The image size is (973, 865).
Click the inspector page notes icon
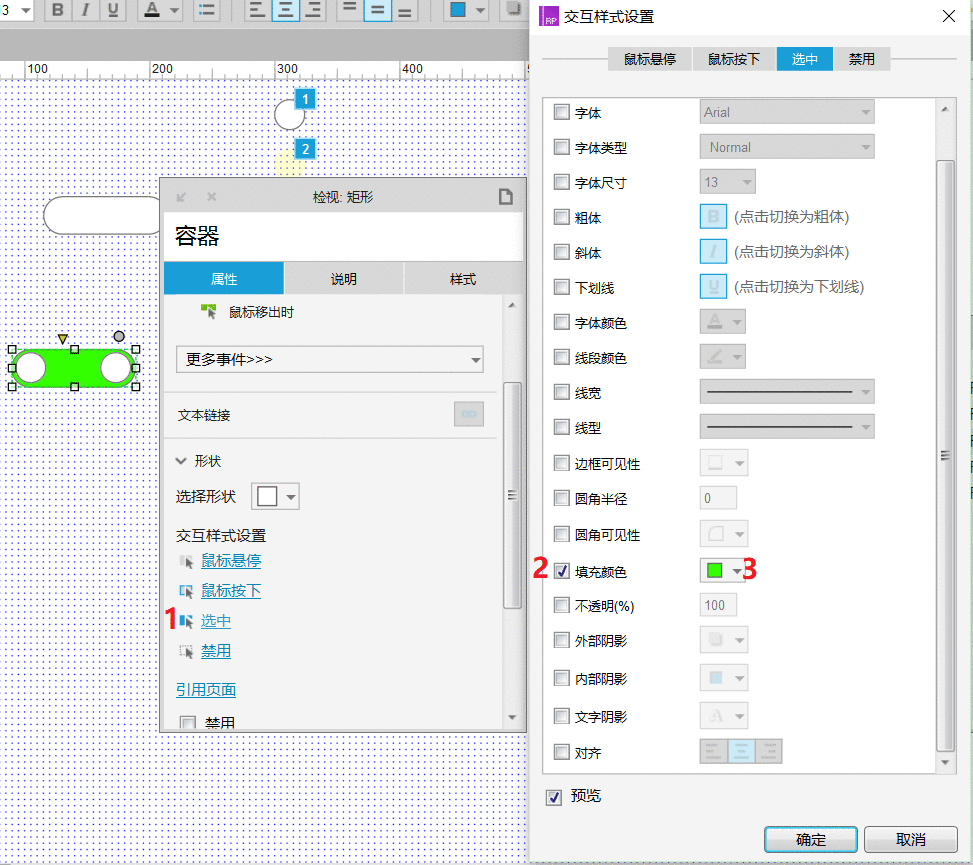[506, 197]
